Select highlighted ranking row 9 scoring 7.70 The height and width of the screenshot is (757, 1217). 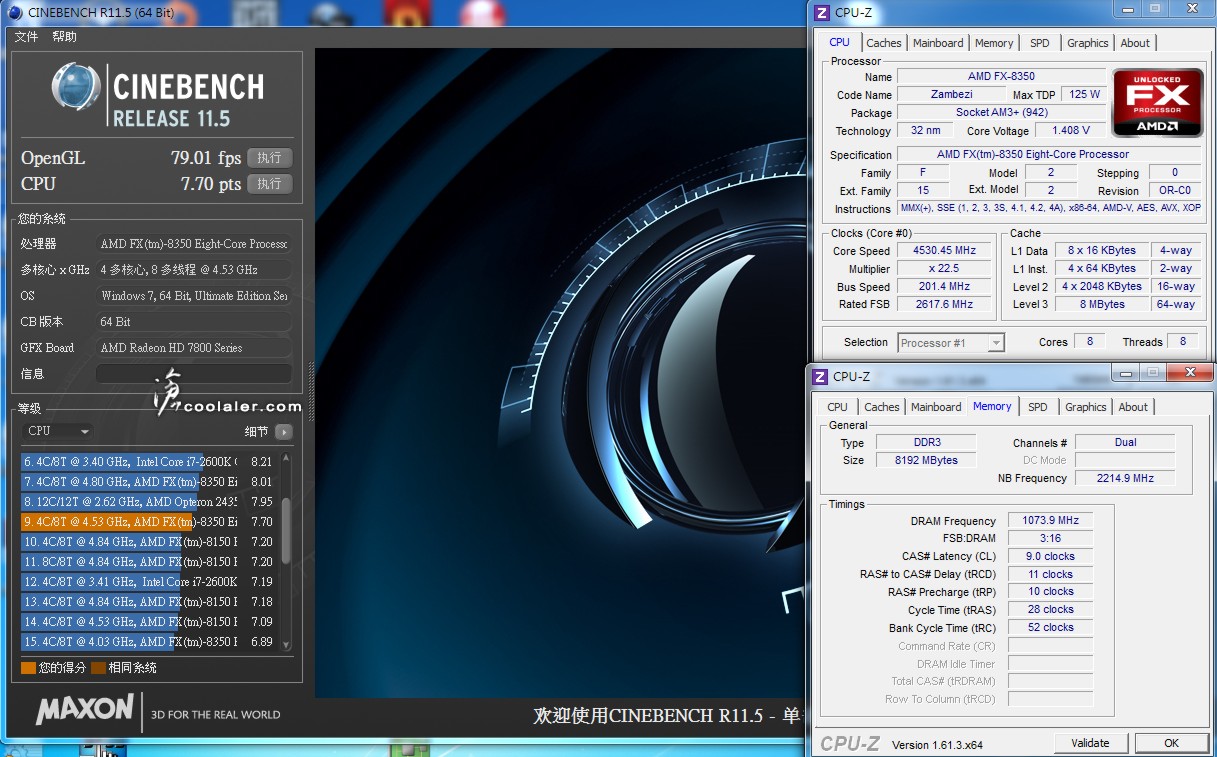tap(149, 522)
